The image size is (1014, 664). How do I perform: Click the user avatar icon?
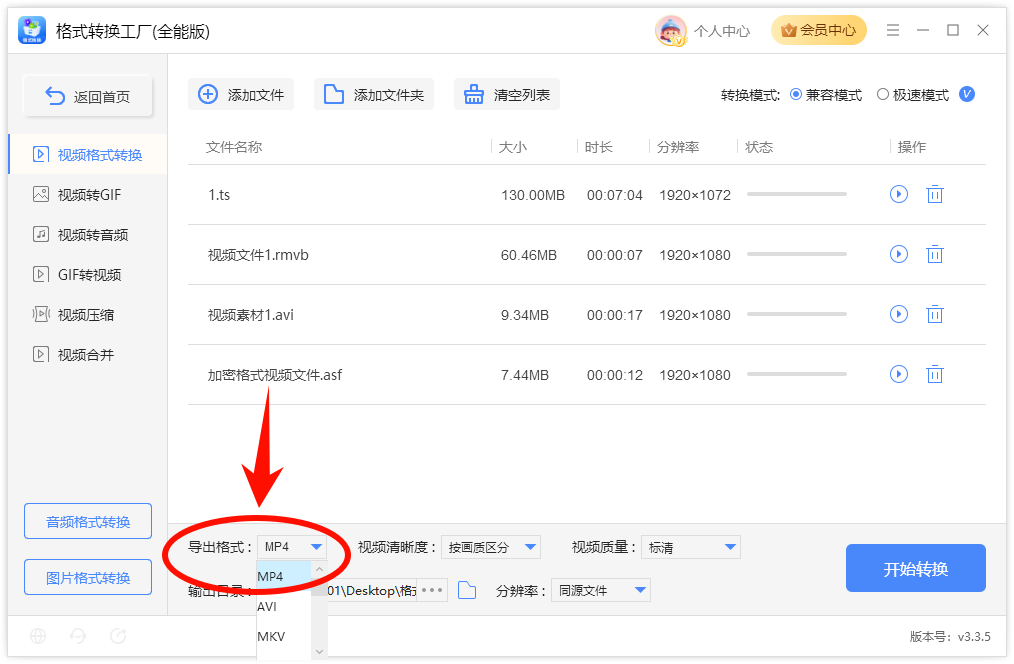click(671, 30)
